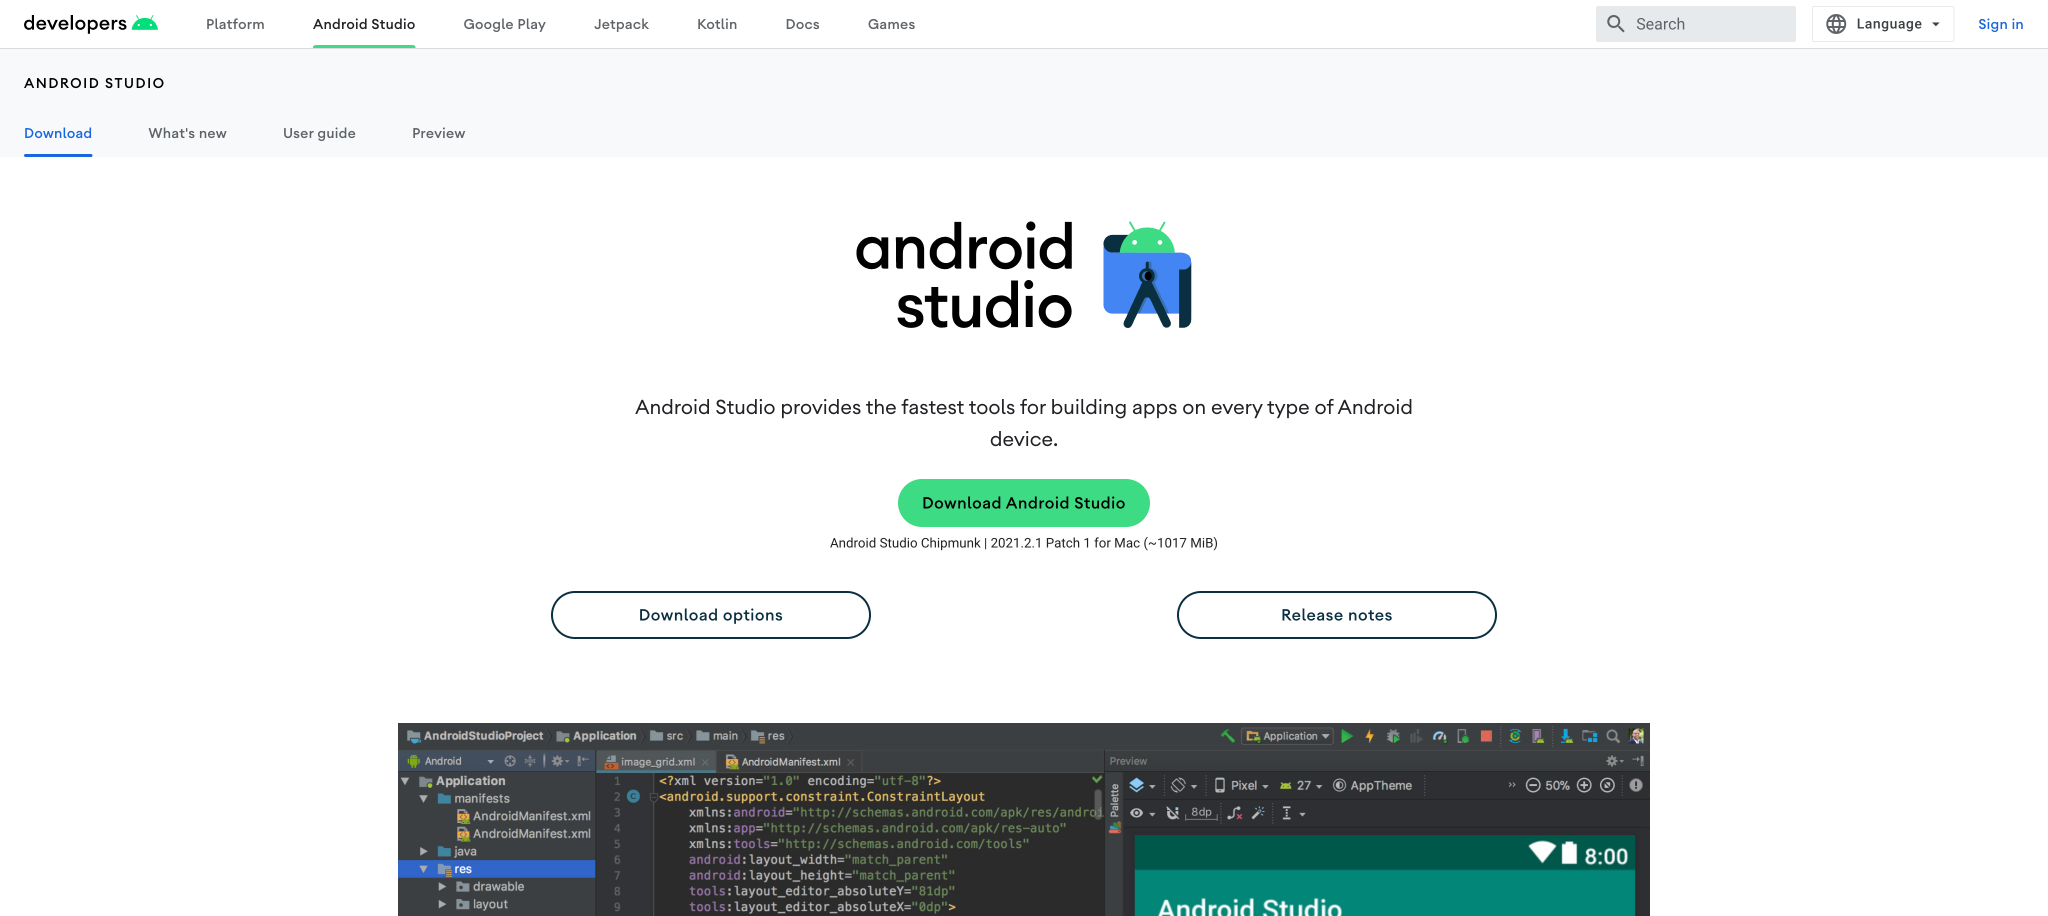Click the user avatar in IDE toolbar
This screenshot has width=2048, height=916.
pos(1637,736)
